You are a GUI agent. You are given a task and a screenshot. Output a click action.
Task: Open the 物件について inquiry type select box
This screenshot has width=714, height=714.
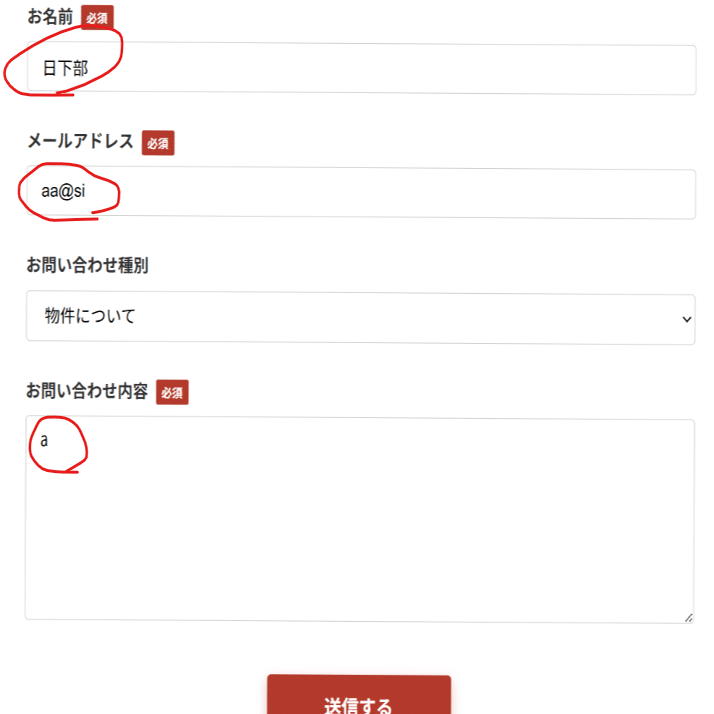coord(361,318)
